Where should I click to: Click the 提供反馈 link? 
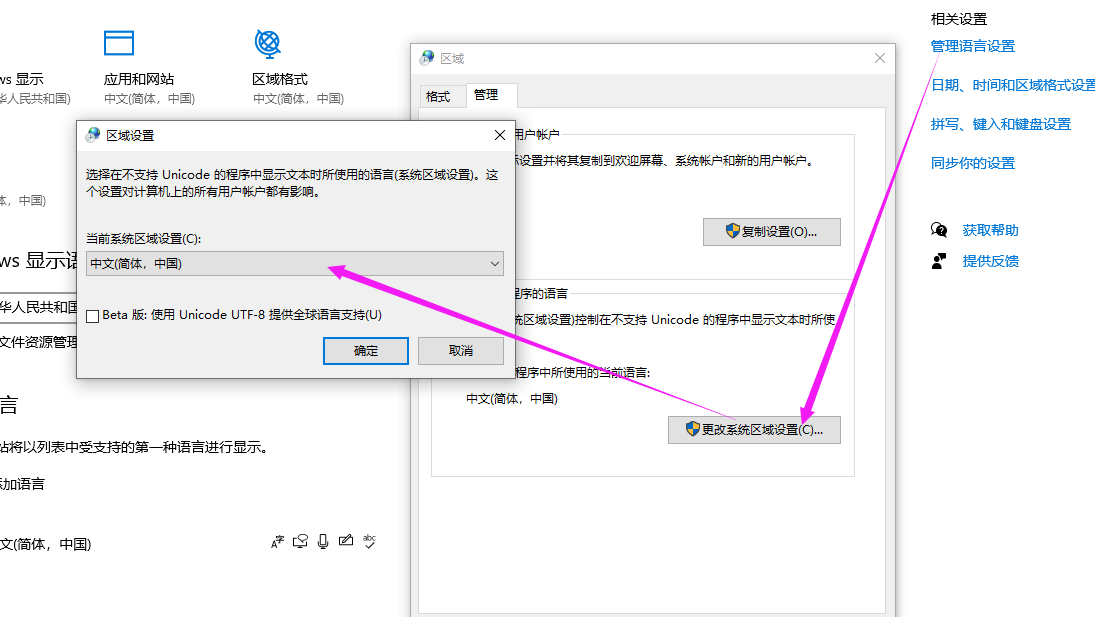pos(990,261)
